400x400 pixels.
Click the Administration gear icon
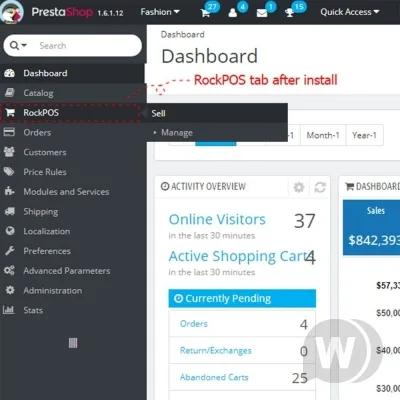pyautogui.click(x=10, y=290)
